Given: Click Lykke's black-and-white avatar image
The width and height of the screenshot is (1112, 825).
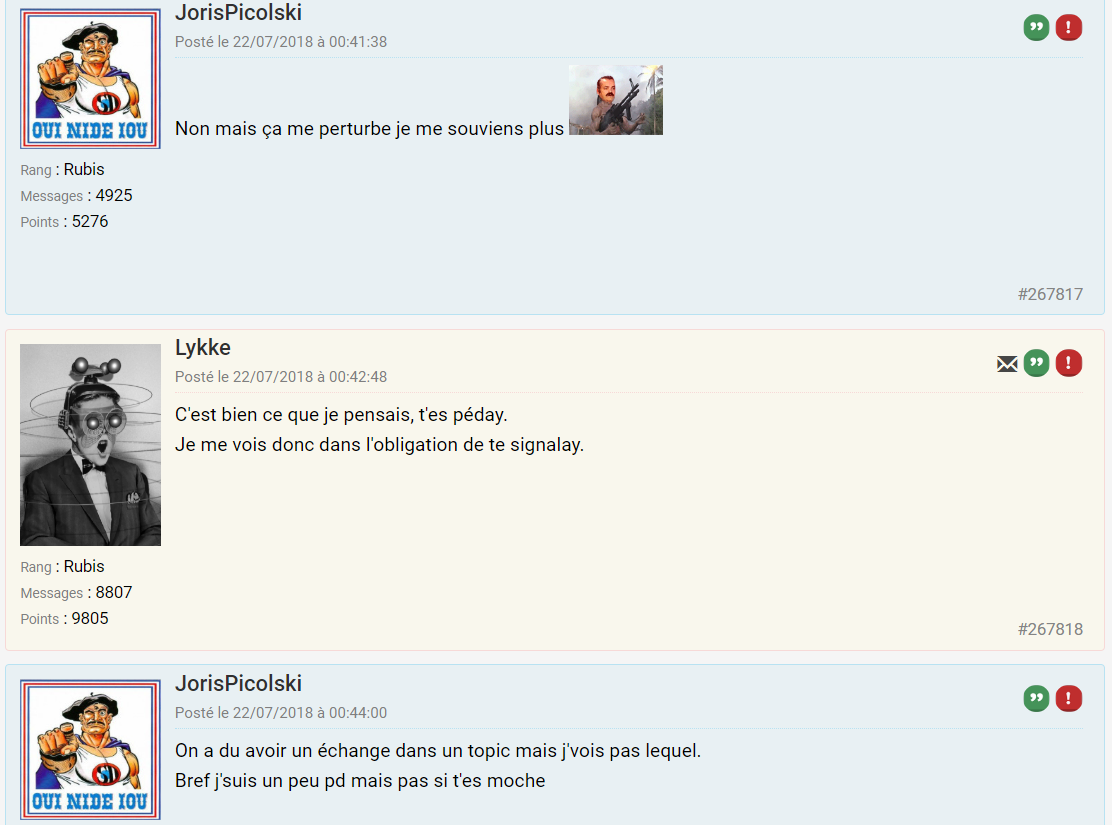Looking at the screenshot, I should pyautogui.click(x=90, y=445).
